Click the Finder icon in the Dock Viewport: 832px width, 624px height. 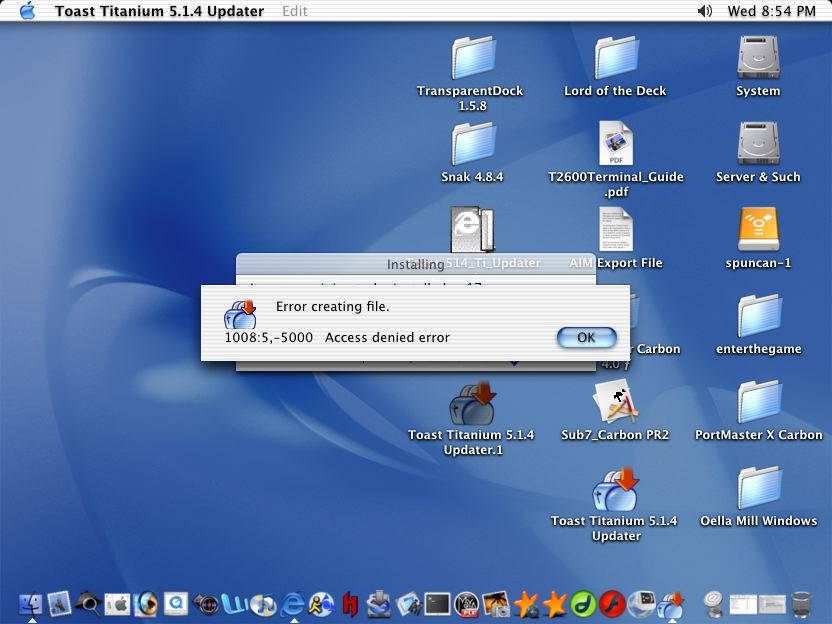point(31,604)
